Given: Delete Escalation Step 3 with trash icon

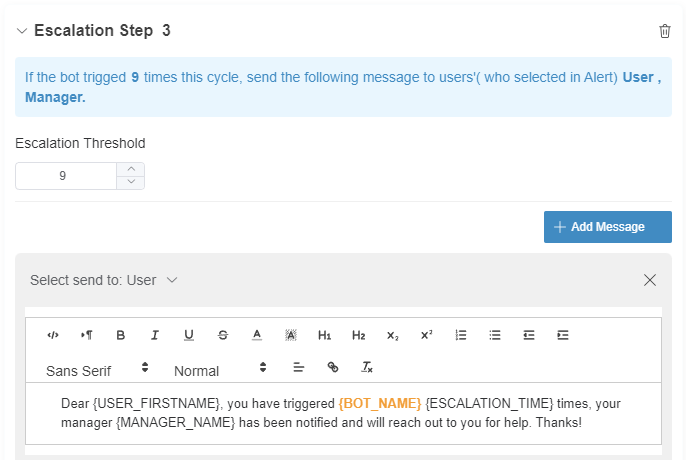Looking at the screenshot, I should 665,31.
